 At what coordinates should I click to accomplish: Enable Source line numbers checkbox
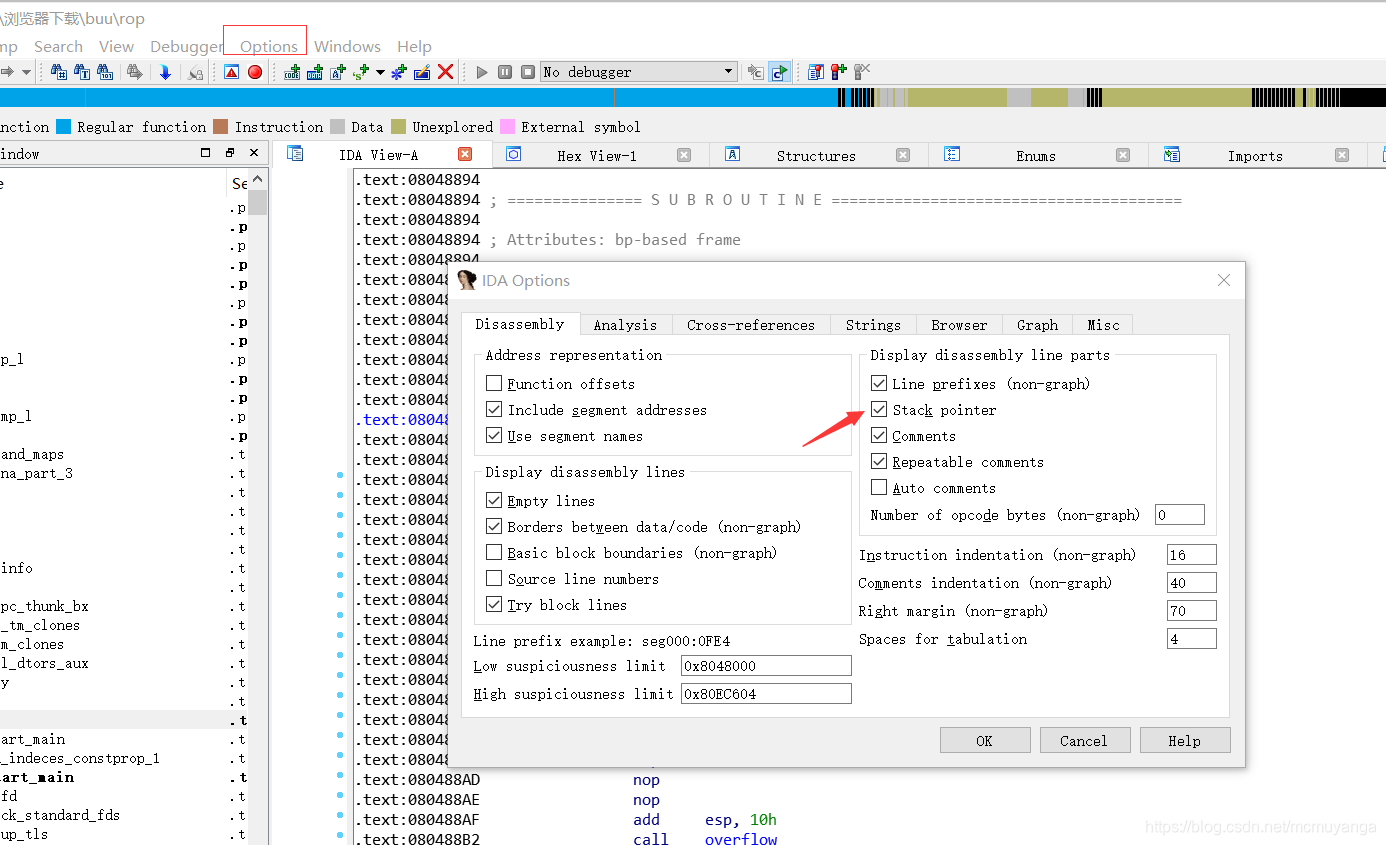click(x=494, y=578)
